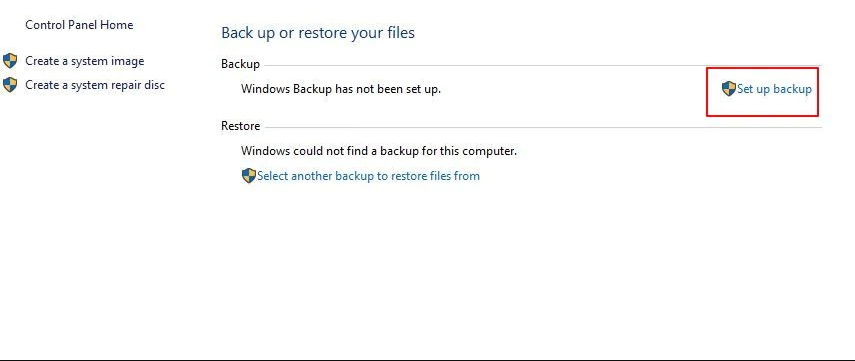Screen dimensions: 855x361
Task: Click the divider line right of Restore label
Action: [544, 128]
